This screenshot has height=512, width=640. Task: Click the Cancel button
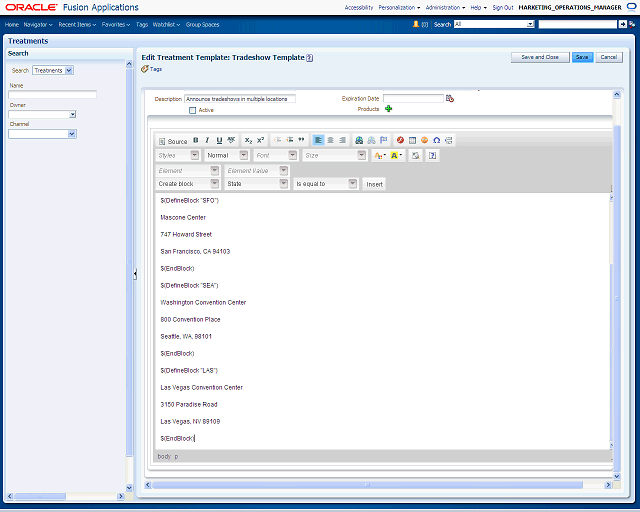tap(609, 57)
